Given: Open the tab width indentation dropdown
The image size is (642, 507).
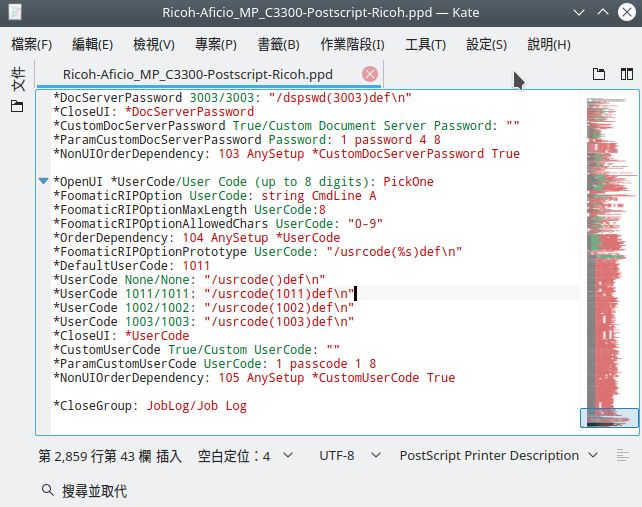Looking at the screenshot, I should point(246,455).
